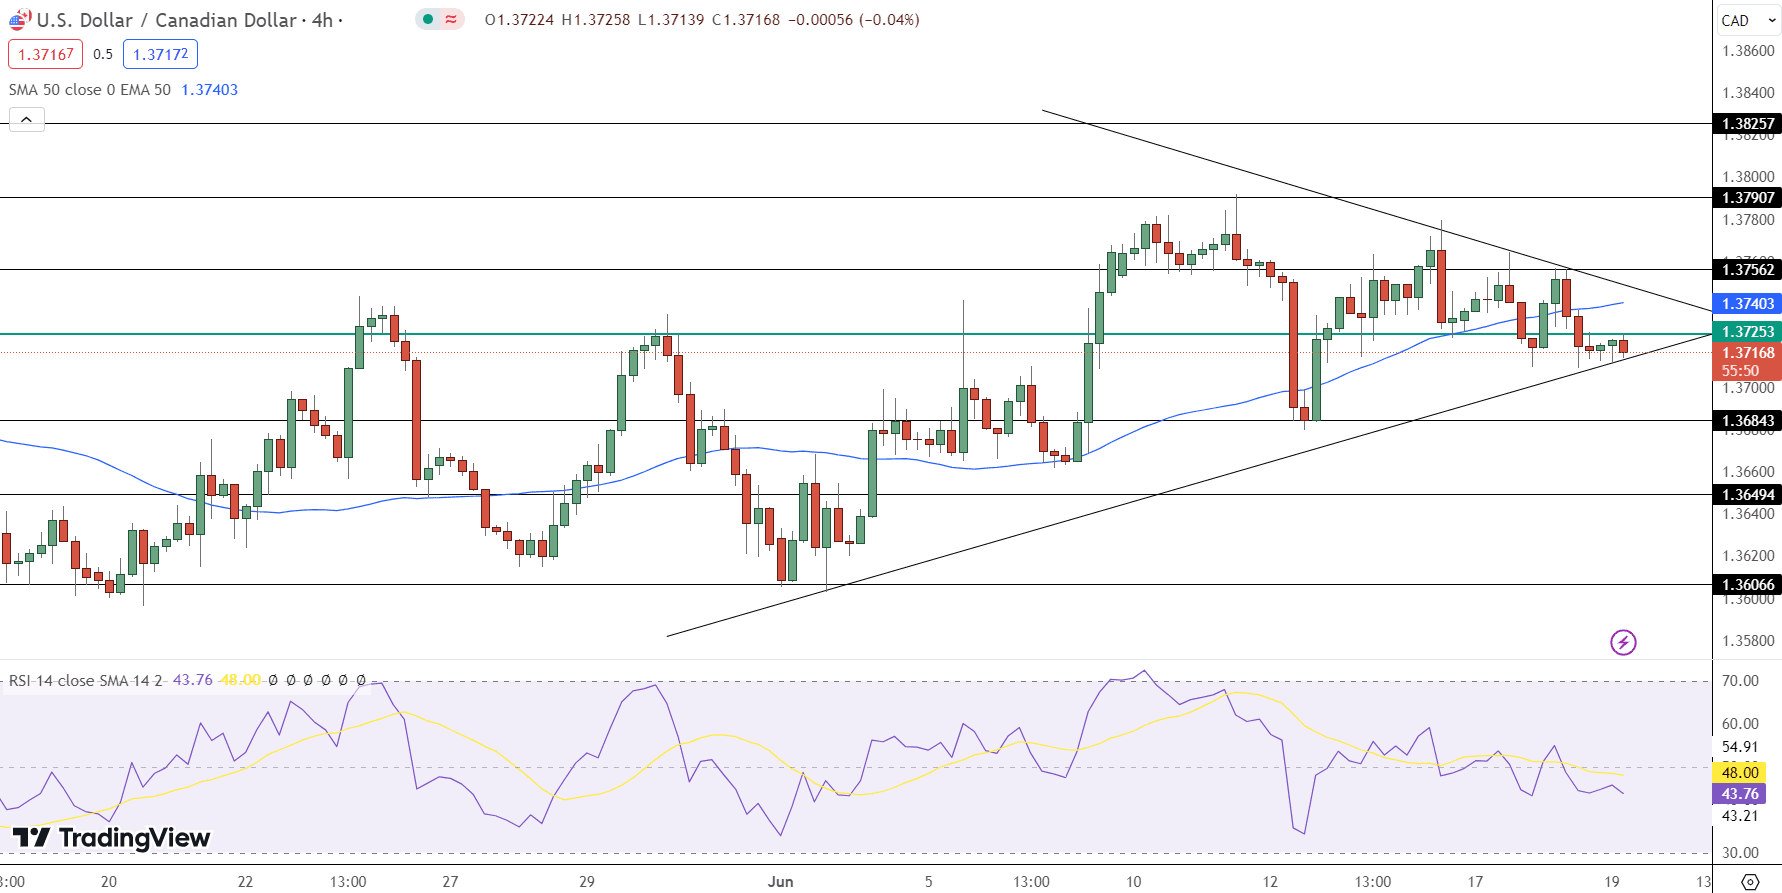This screenshot has width=1782, height=893.
Task: Open chart settings gear at bottom right
Action: click(1750, 882)
